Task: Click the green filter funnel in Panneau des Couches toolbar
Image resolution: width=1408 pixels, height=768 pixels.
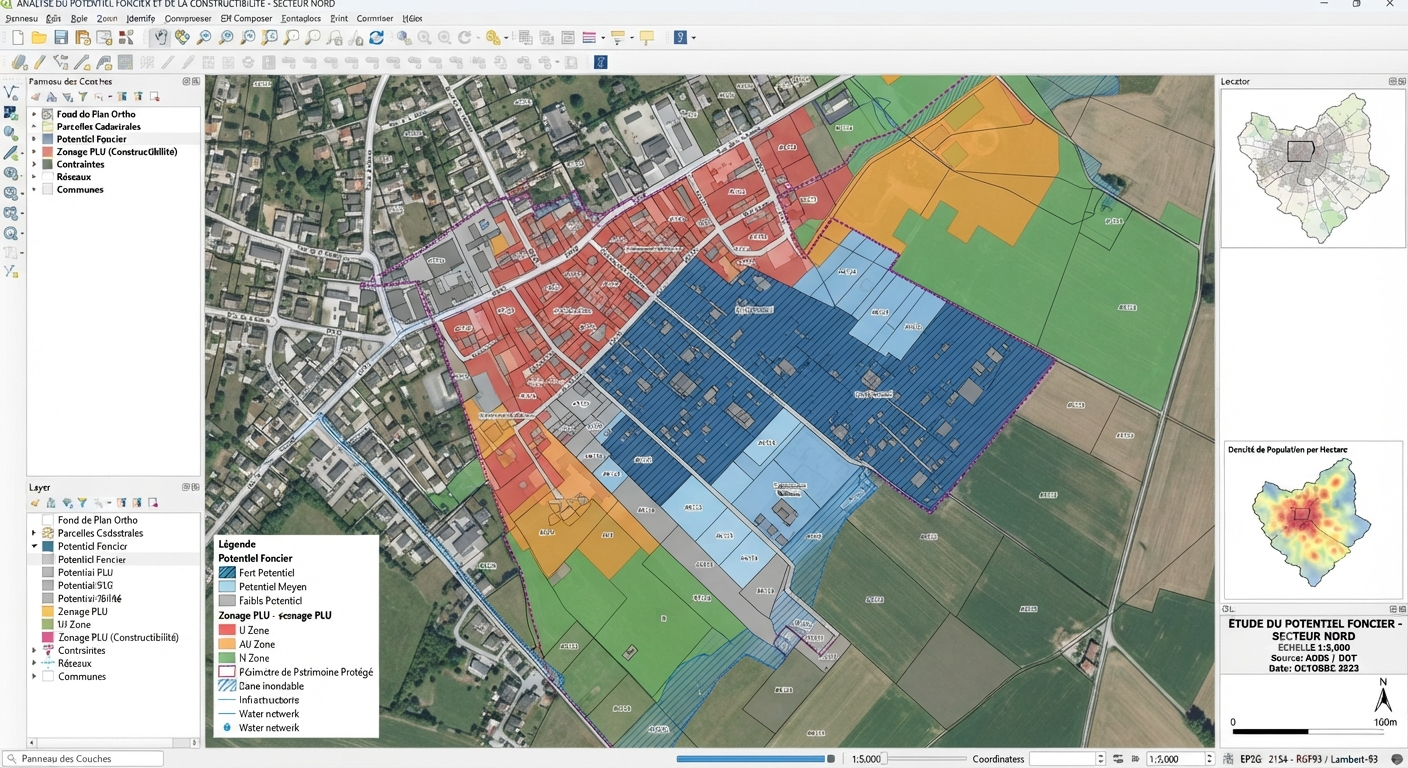Action: coord(83,97)
